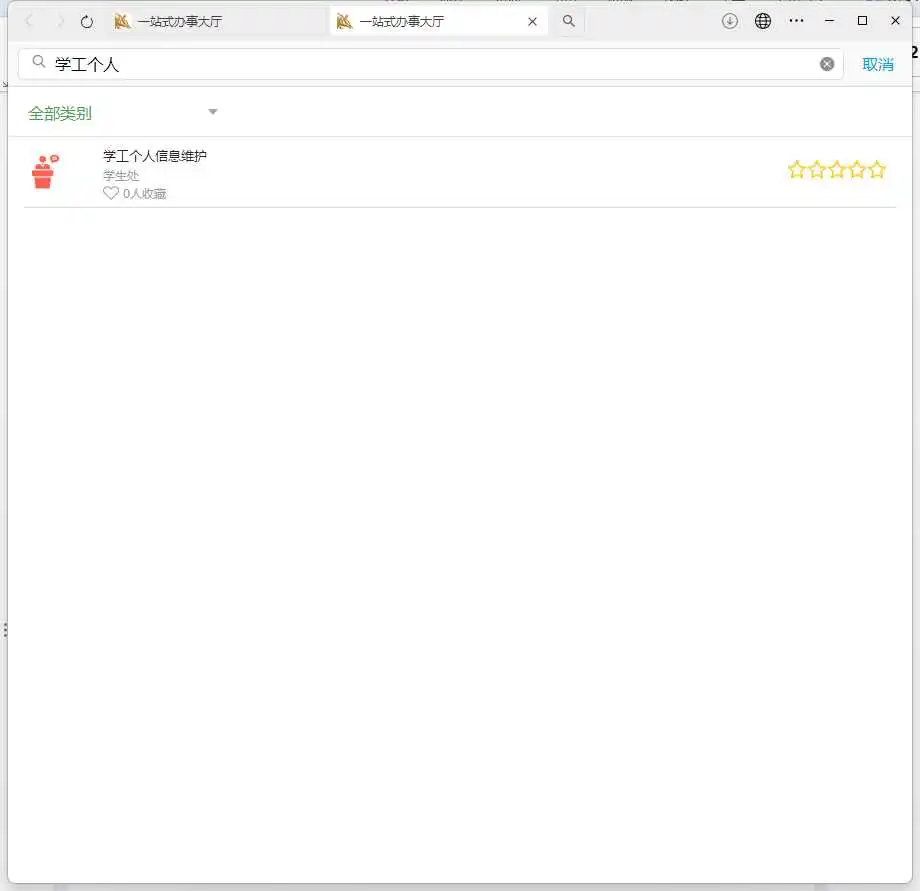Open the three-dot more menu

(796, 21)
